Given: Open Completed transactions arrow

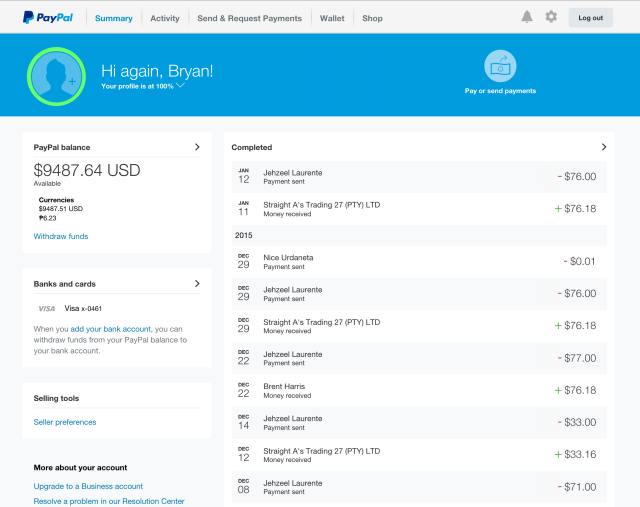Looking at the screenshot, I should pyautogui.click(x=604, y=147).
